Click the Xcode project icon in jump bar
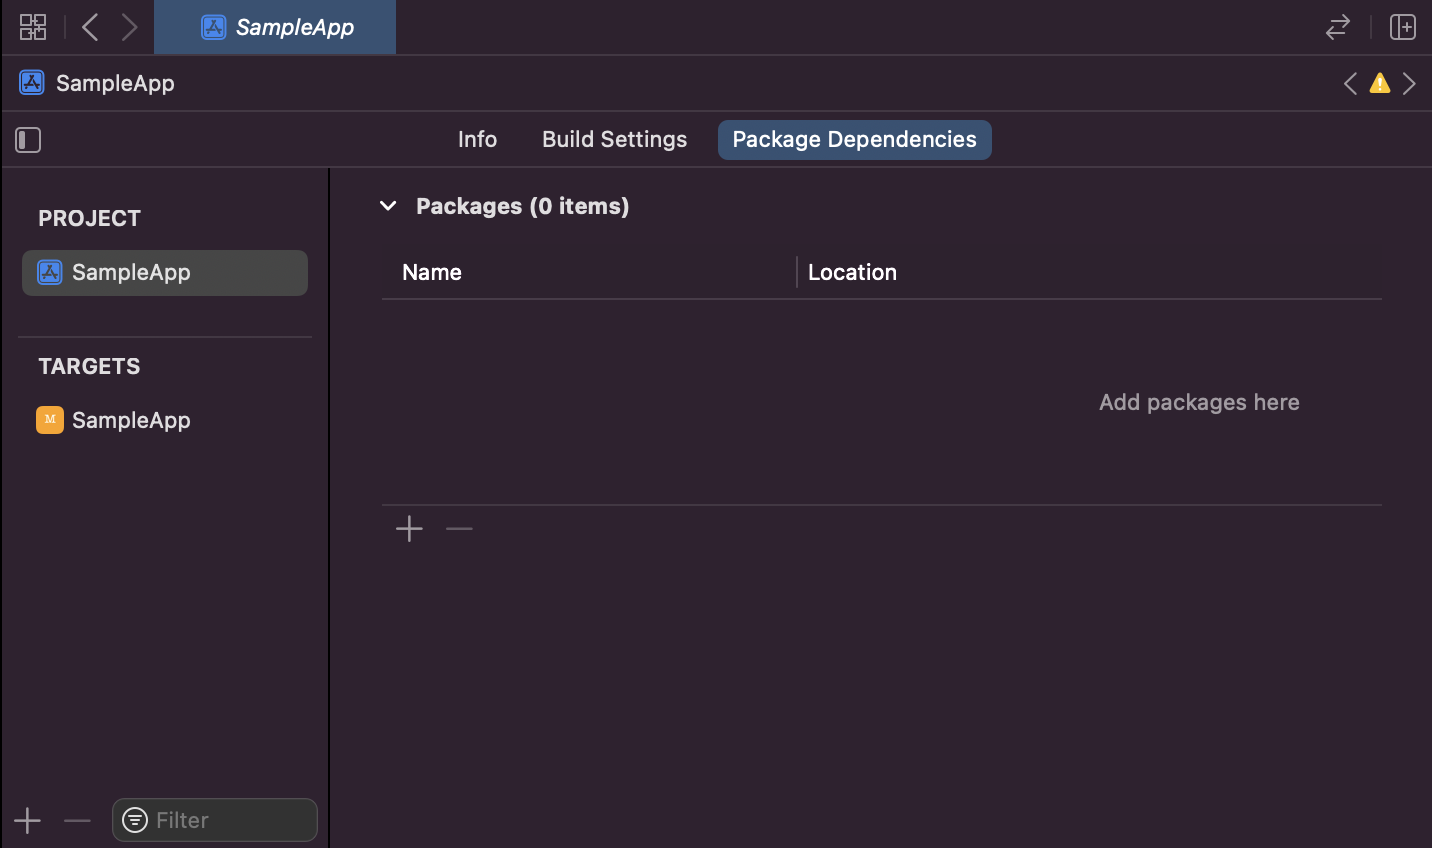 coord(32,83)
